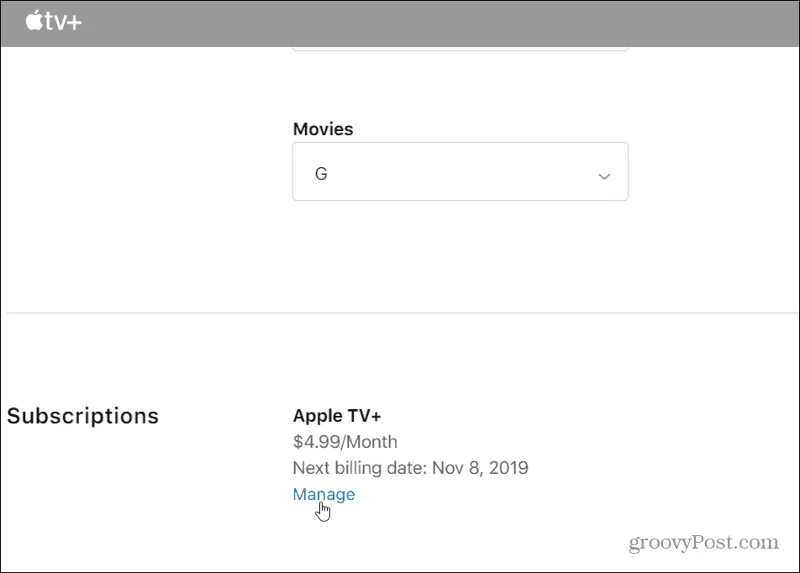Click the Apple TV+ logo in header
The height and width of the screenshot is (573, 800).
54,21
